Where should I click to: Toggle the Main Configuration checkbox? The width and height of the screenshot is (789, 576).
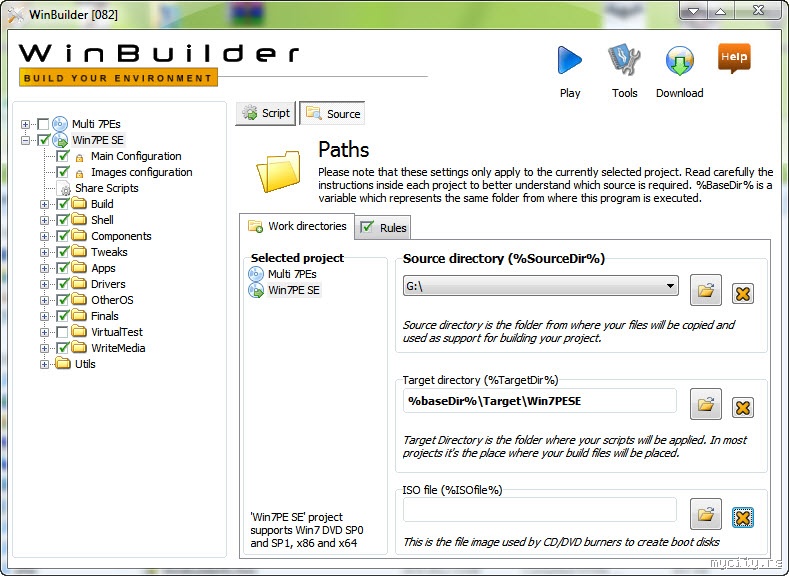tap(62, 156)
